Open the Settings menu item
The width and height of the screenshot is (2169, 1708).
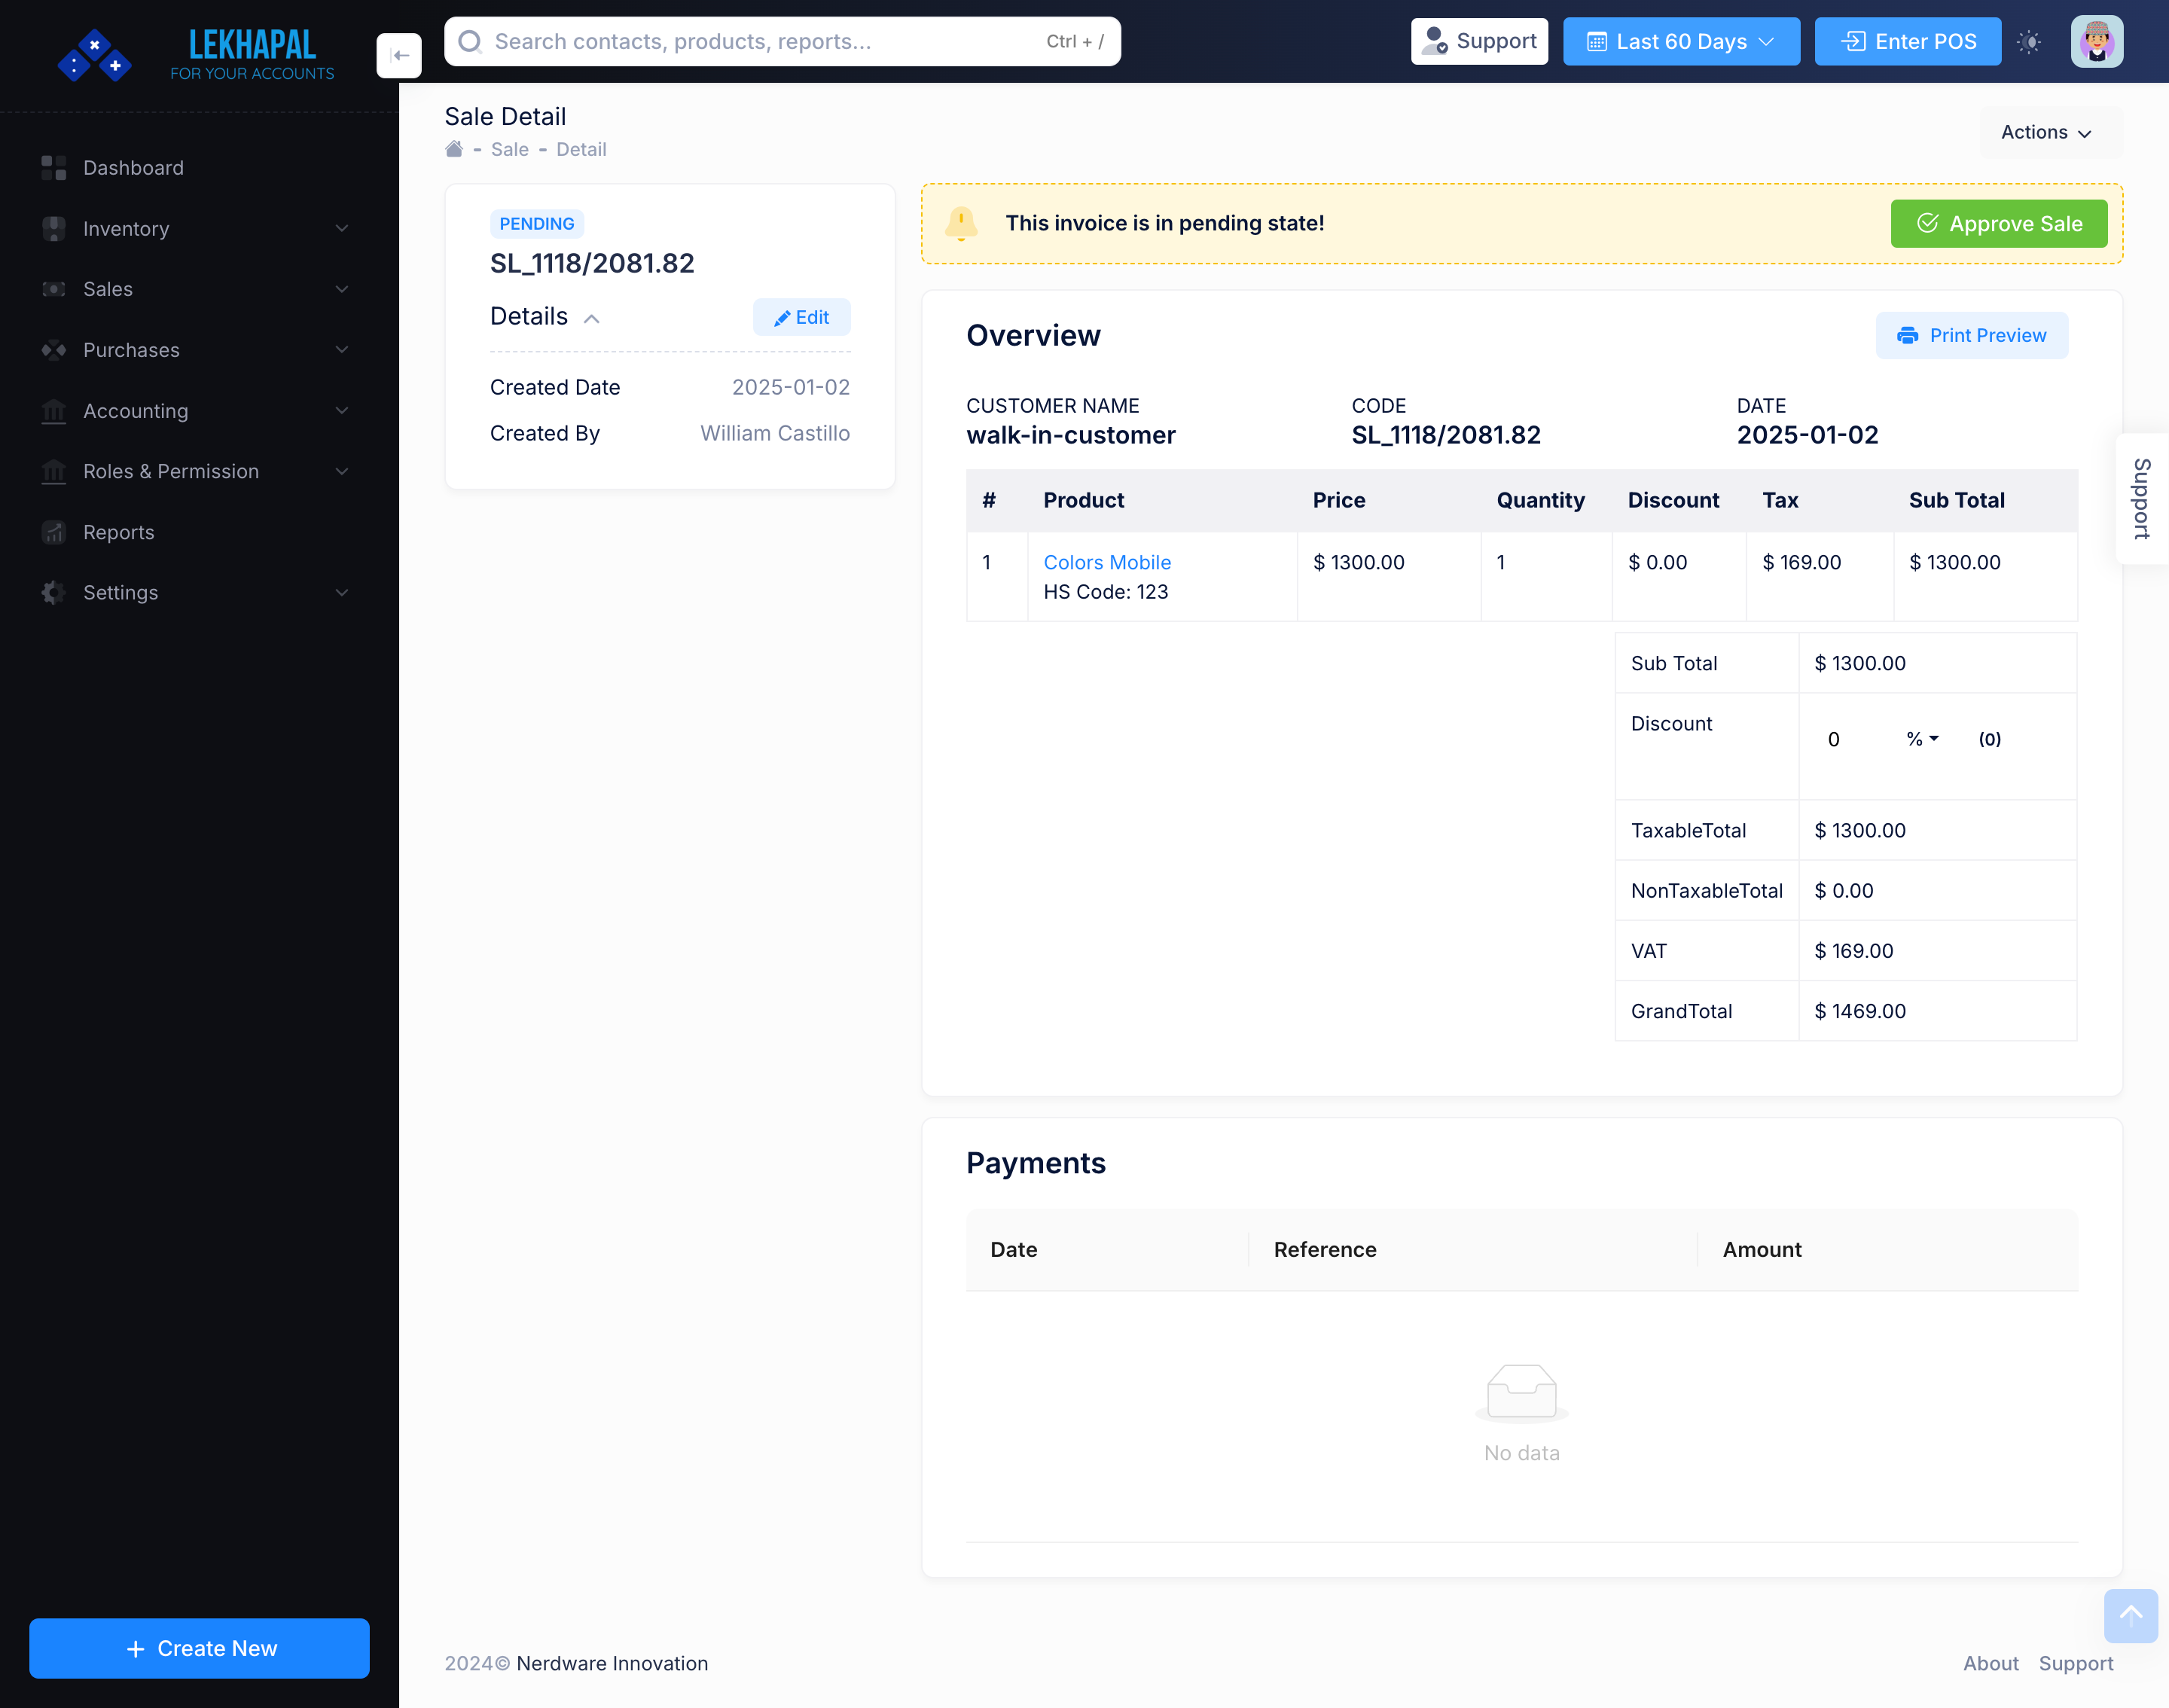(x=120, y=592)
